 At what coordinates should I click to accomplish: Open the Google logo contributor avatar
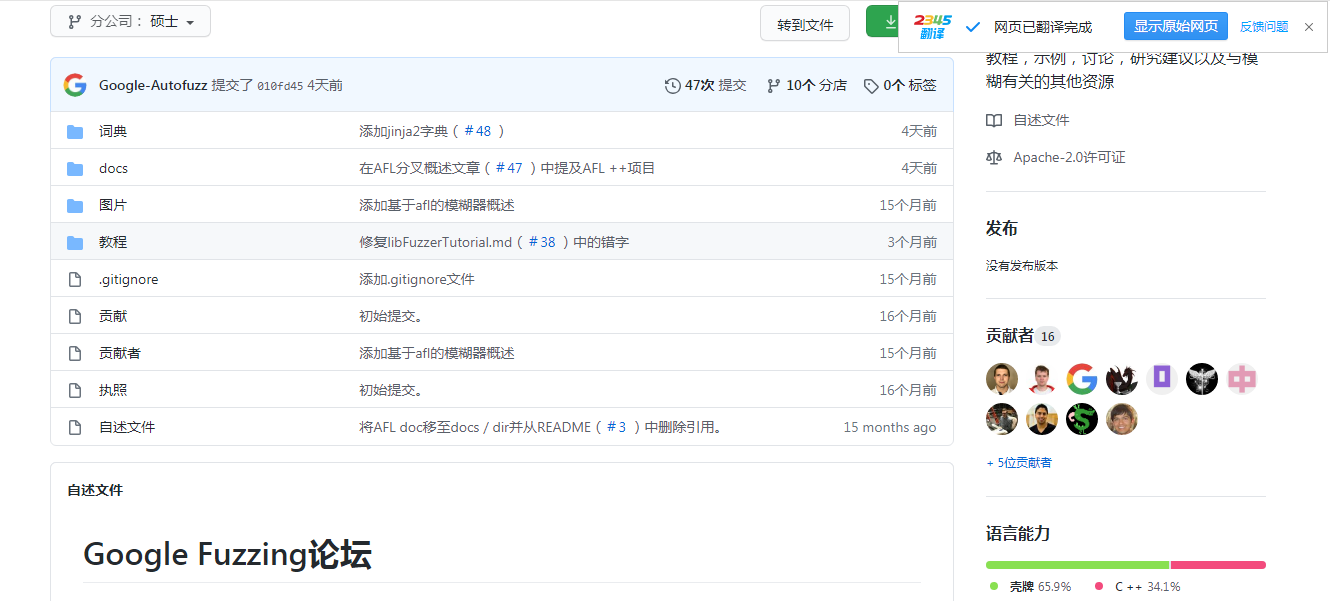1082,379
